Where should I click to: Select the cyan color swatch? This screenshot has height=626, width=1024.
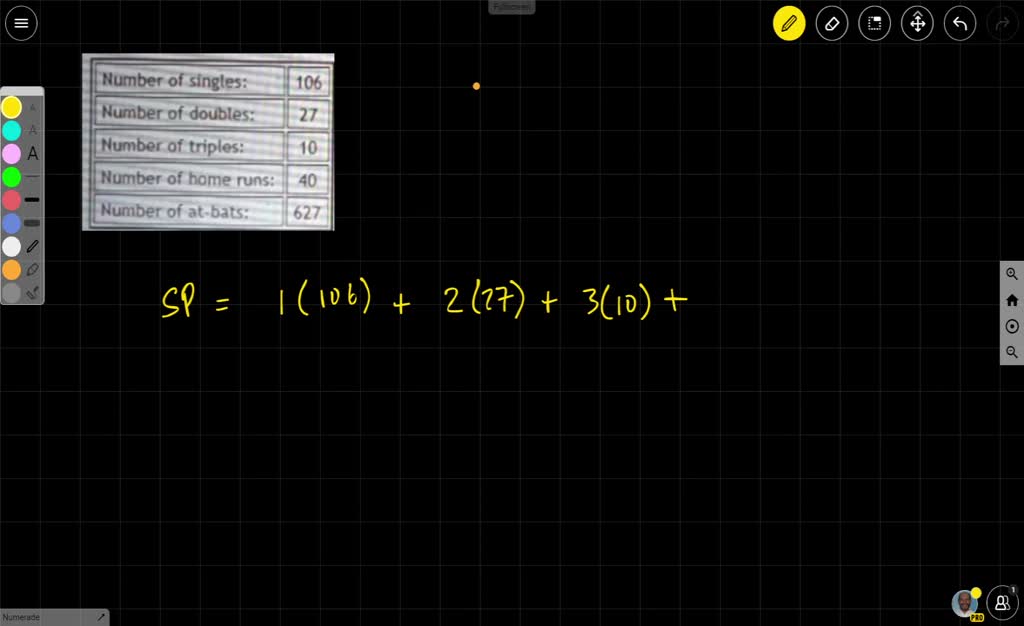[11, 131]
